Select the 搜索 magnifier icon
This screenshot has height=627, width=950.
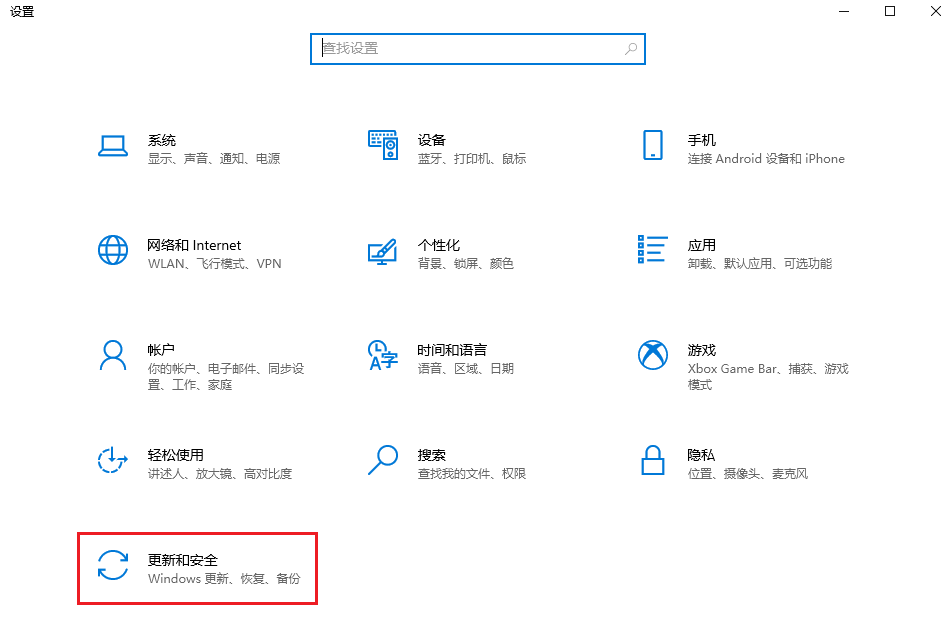[383, 462]
